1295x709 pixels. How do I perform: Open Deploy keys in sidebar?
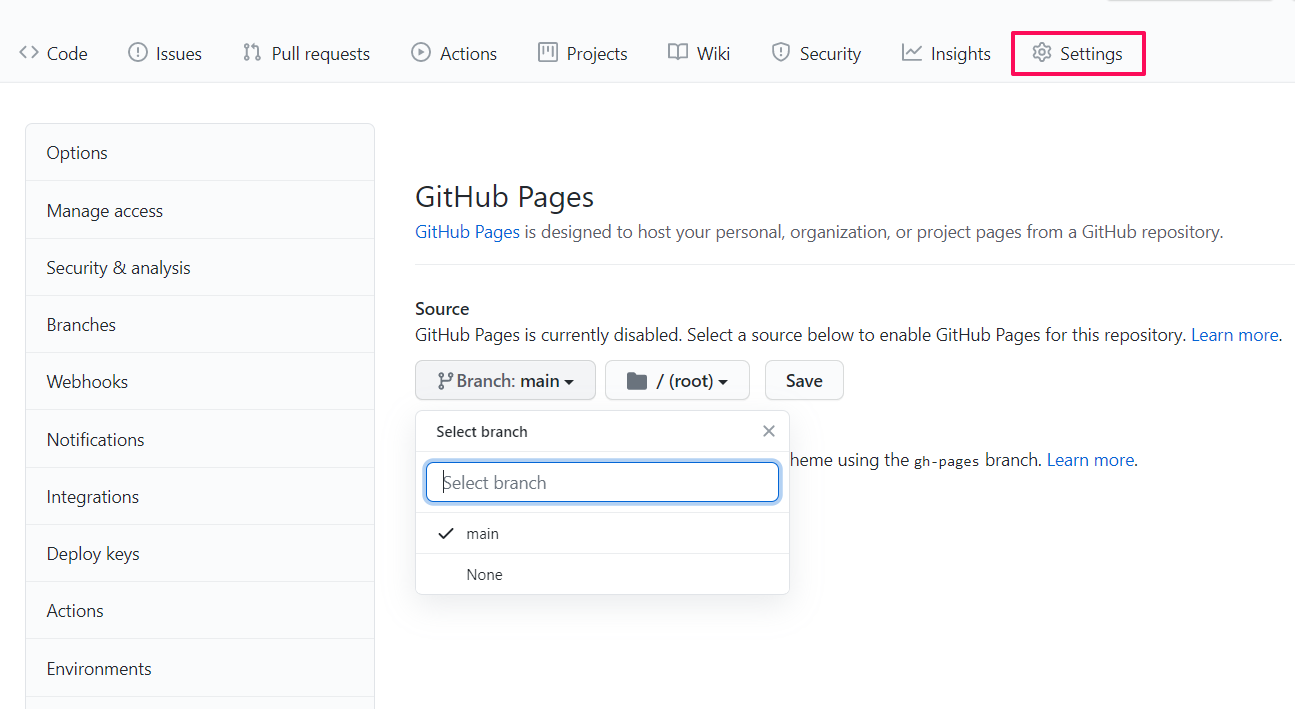93,554
